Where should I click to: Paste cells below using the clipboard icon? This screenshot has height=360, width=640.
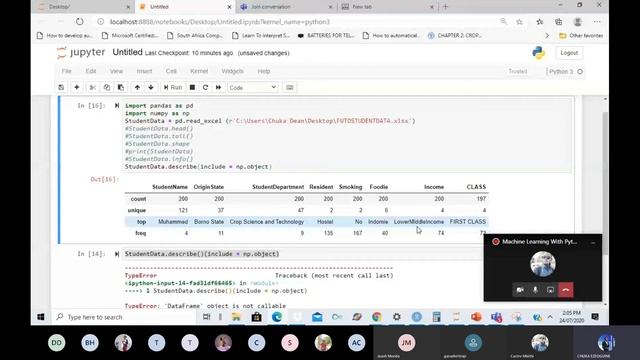click(x=121, y=87)
